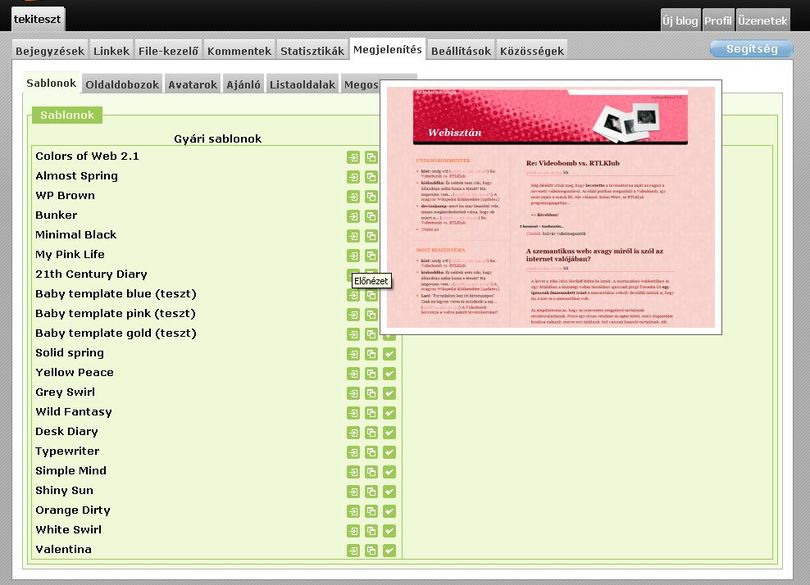The height and width of the screenshot is (585, 810).
Task: Click the checkmark for Shiny Sun template
Action: [x=390, y=491]
